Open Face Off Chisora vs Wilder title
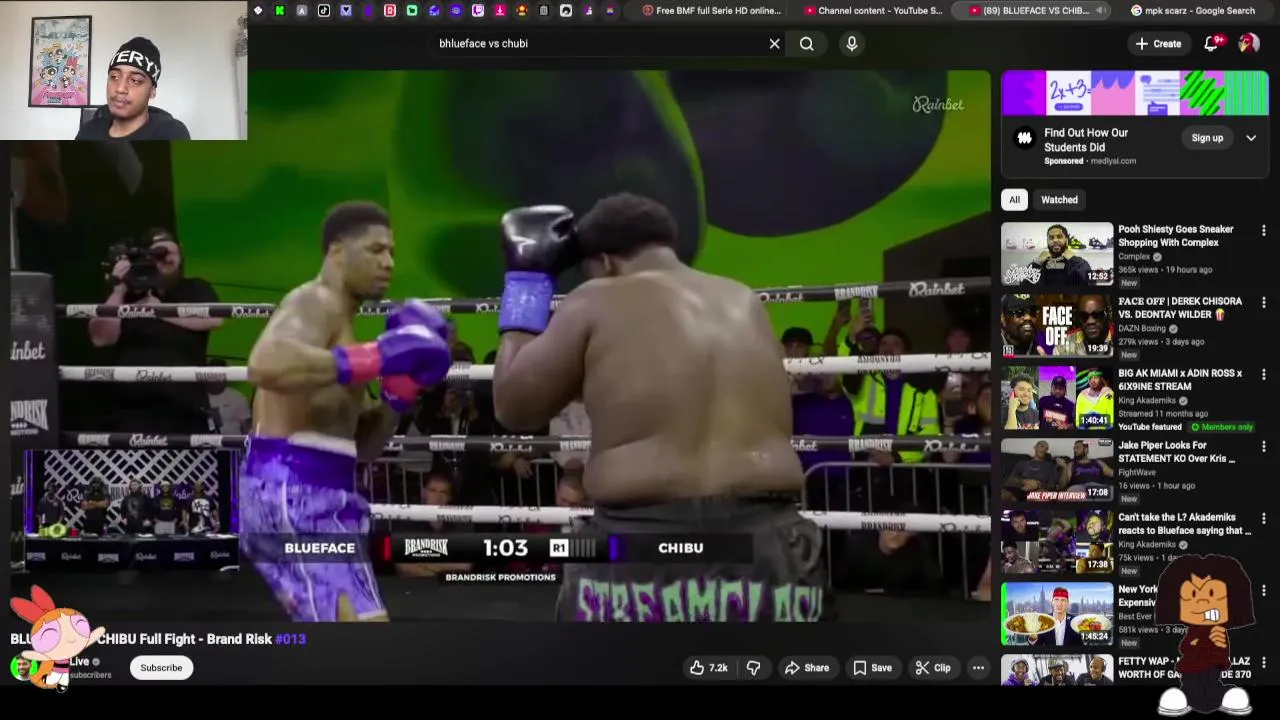This screenshot has height=720, width=1280. tap(1180, 308)
